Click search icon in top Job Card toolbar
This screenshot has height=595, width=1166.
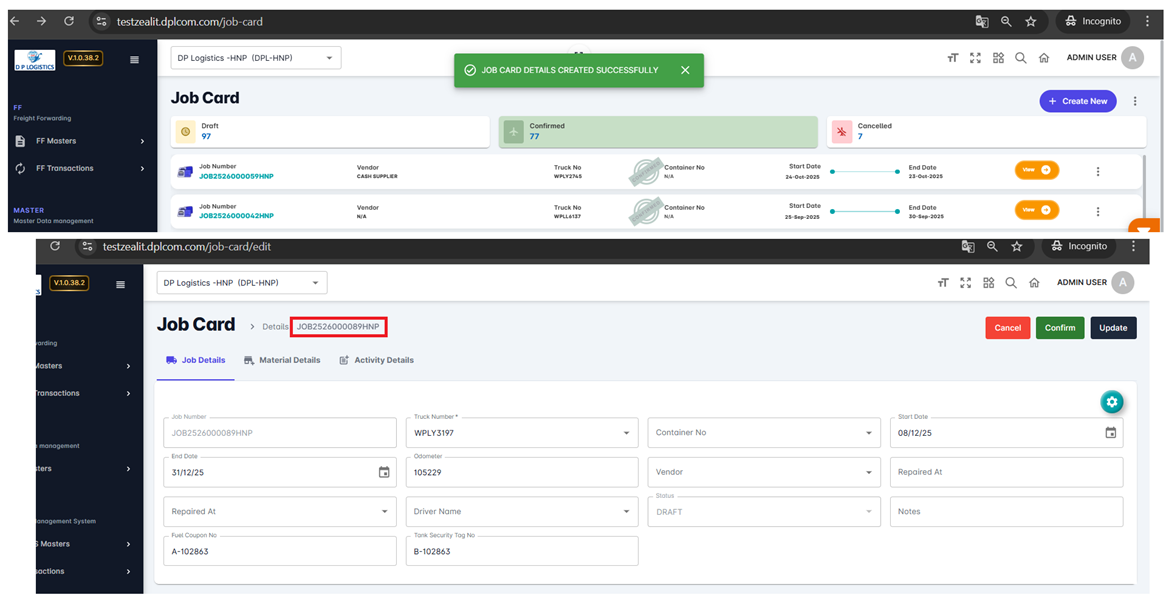coord(1021,58)
